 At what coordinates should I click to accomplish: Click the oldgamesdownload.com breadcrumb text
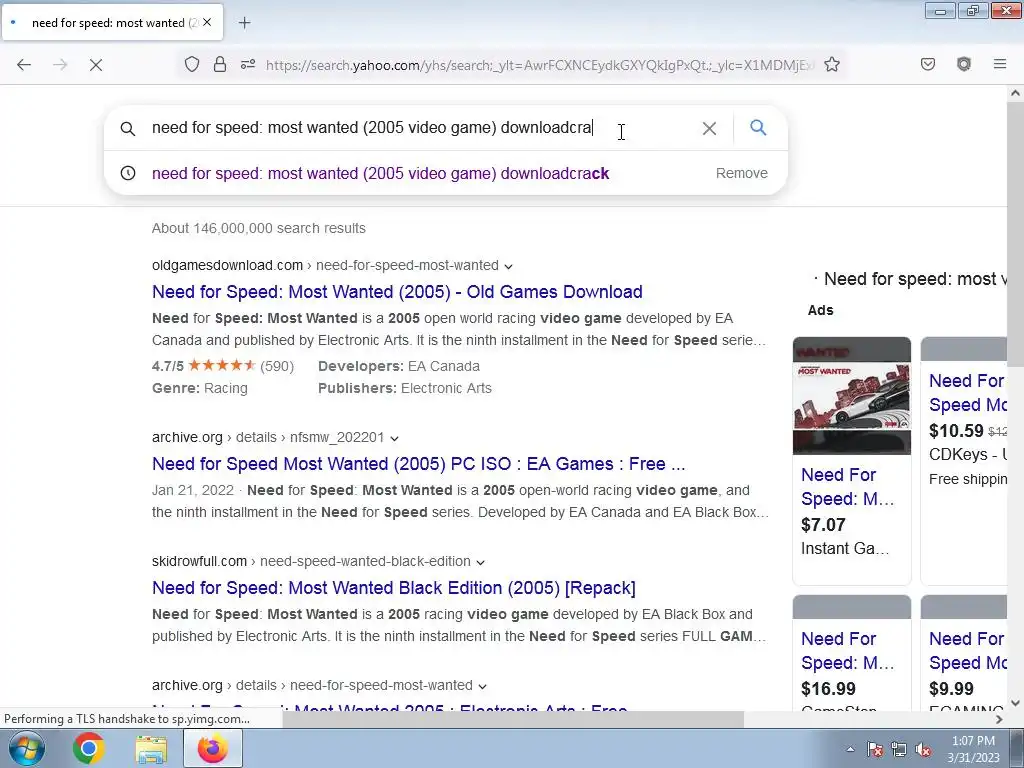tap(227, 265)
